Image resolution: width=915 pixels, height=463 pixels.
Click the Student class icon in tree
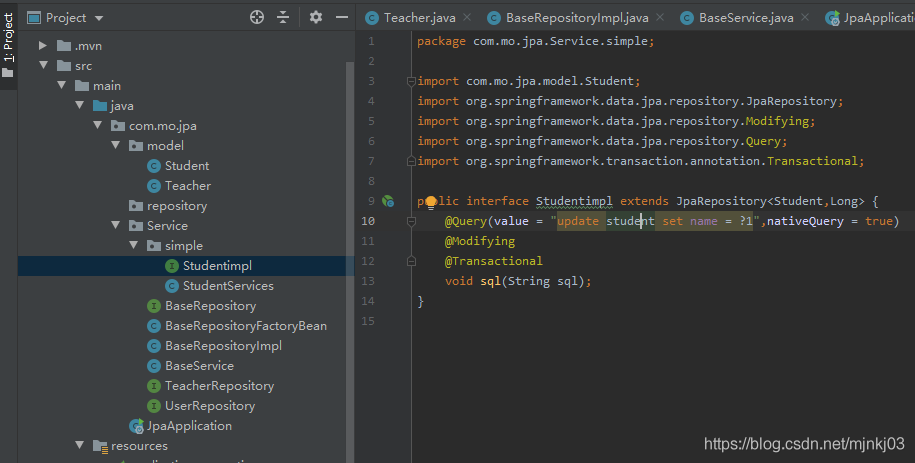(x=154, y=166)
